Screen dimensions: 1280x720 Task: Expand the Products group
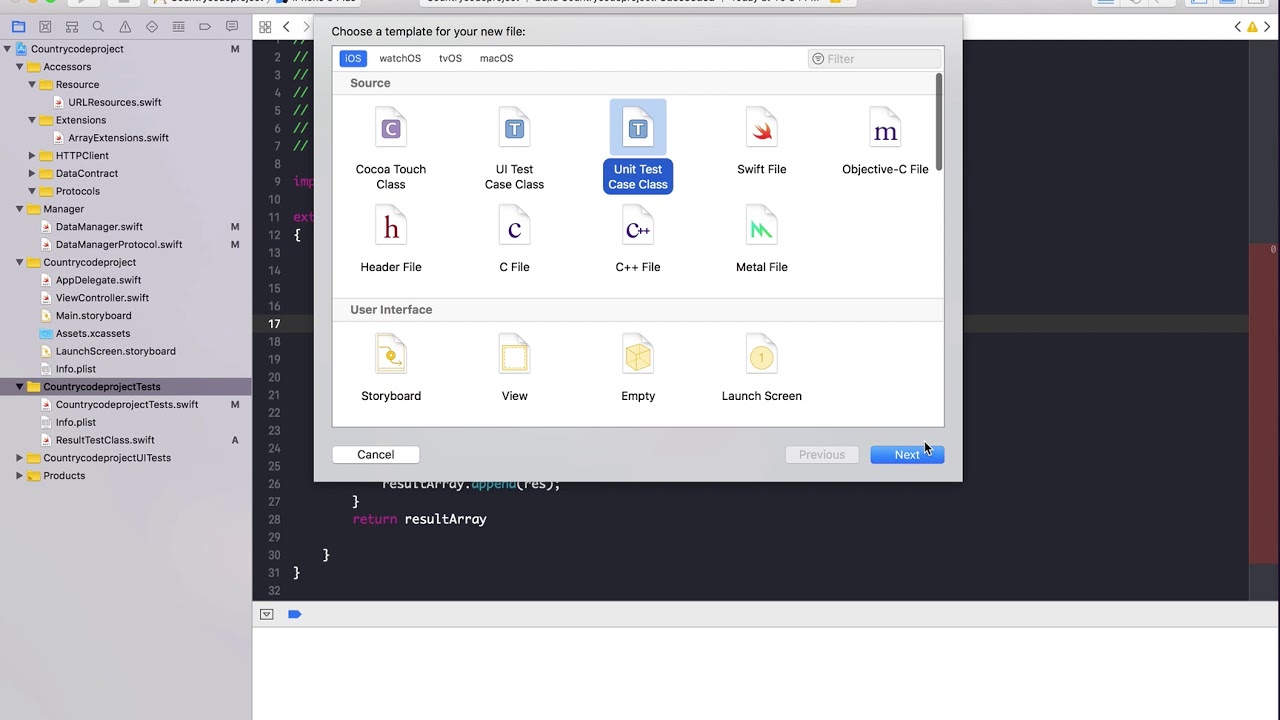19,476
